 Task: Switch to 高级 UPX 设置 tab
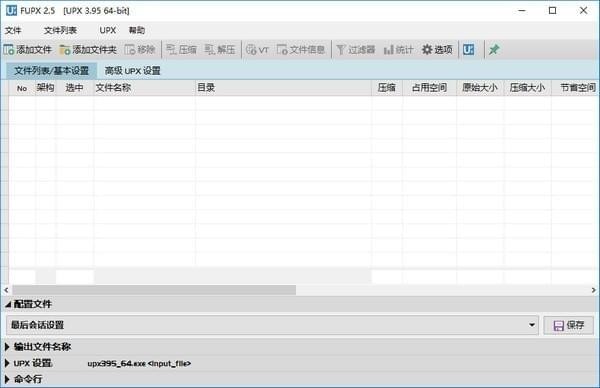132,70
